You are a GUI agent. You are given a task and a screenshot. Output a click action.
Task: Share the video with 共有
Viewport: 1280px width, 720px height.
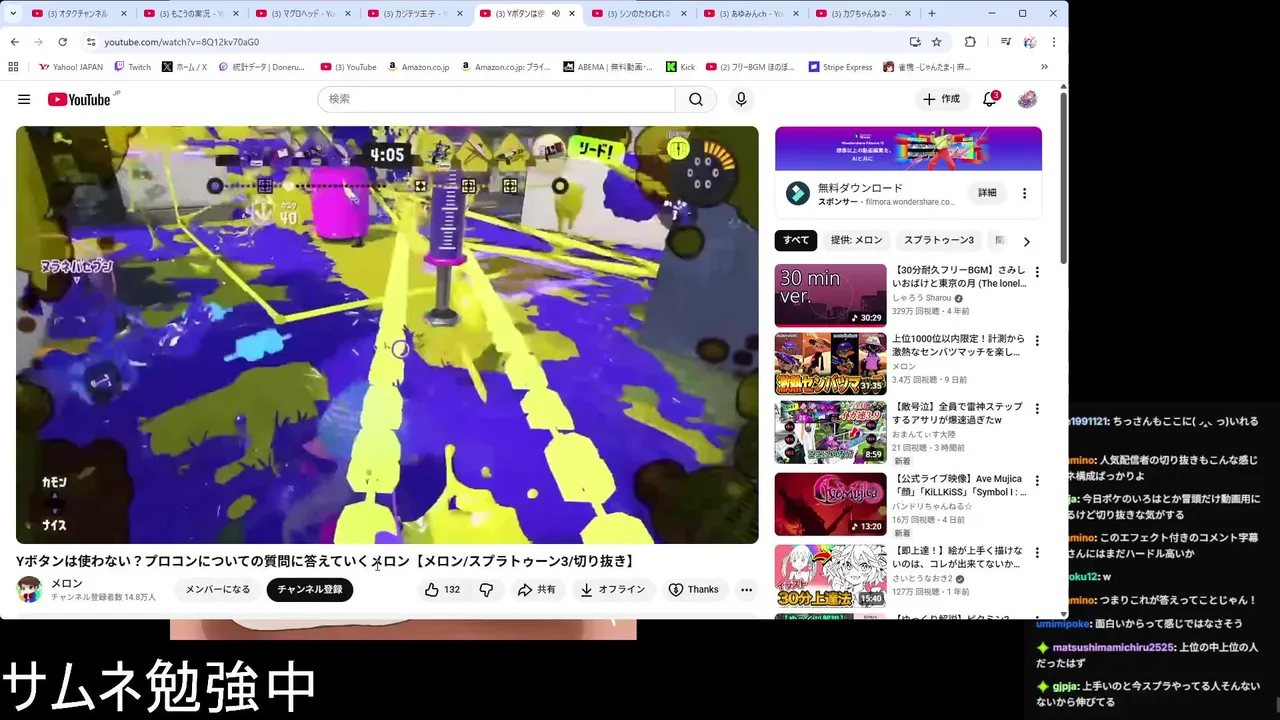(x=537, y=590)
